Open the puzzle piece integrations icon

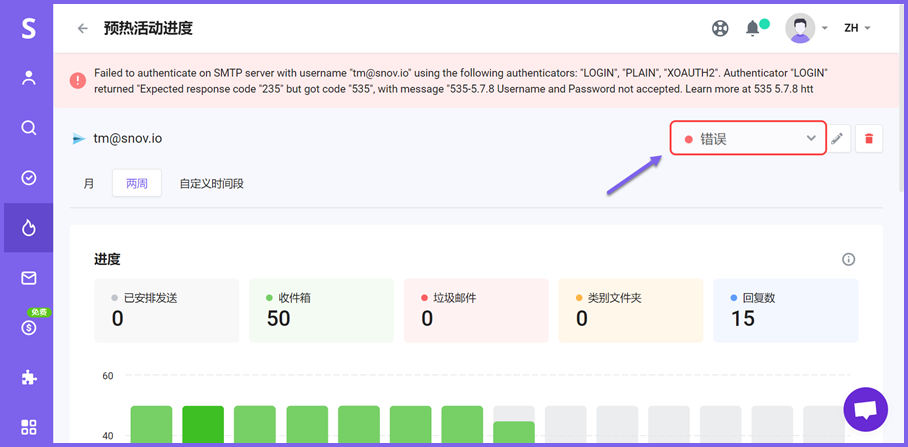coord(28,378)
